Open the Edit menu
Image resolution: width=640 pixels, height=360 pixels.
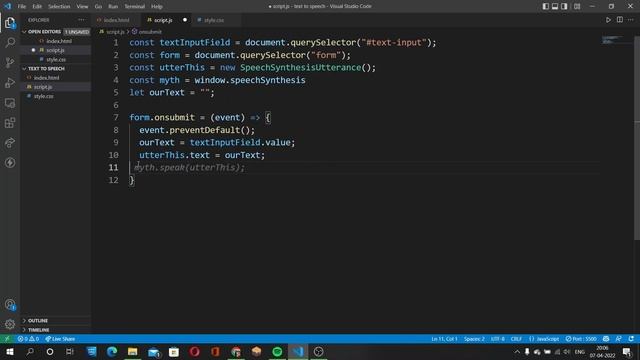pos(37,7)
